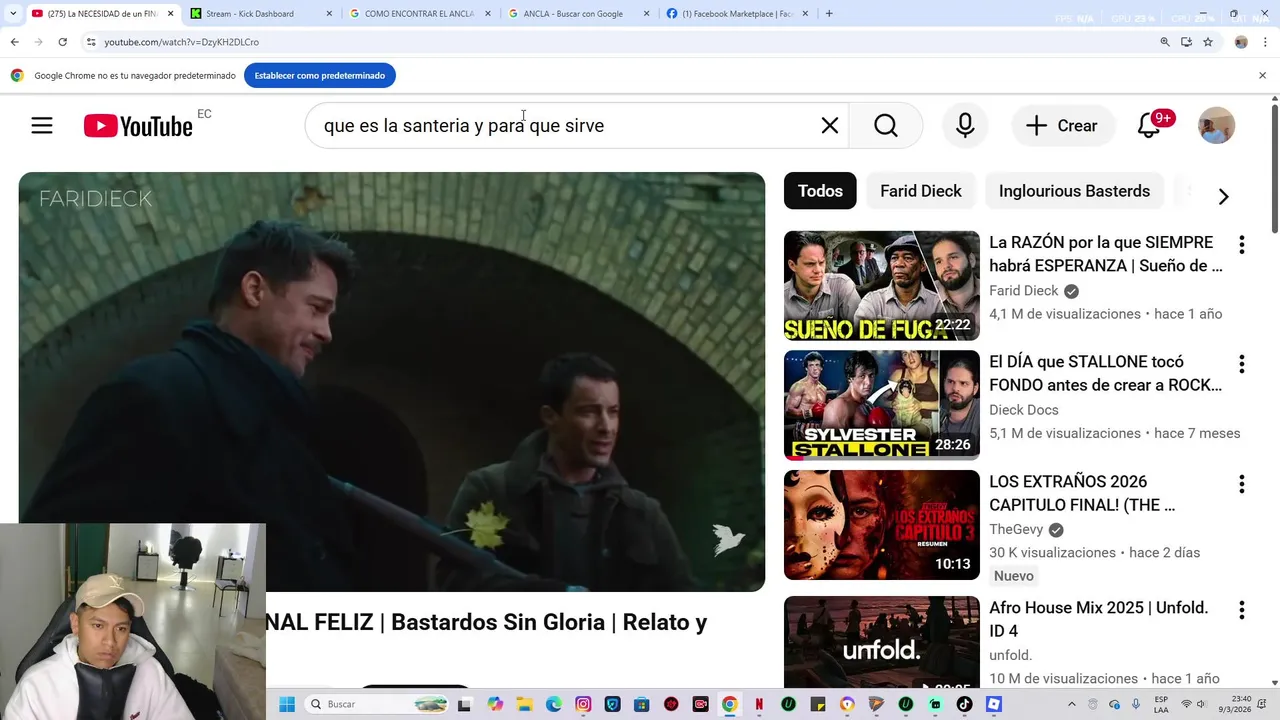Screen dimensions: 1280x720
Task: Open the SUEÑO DE FUGA thumbnail
Action: point(882,286)
